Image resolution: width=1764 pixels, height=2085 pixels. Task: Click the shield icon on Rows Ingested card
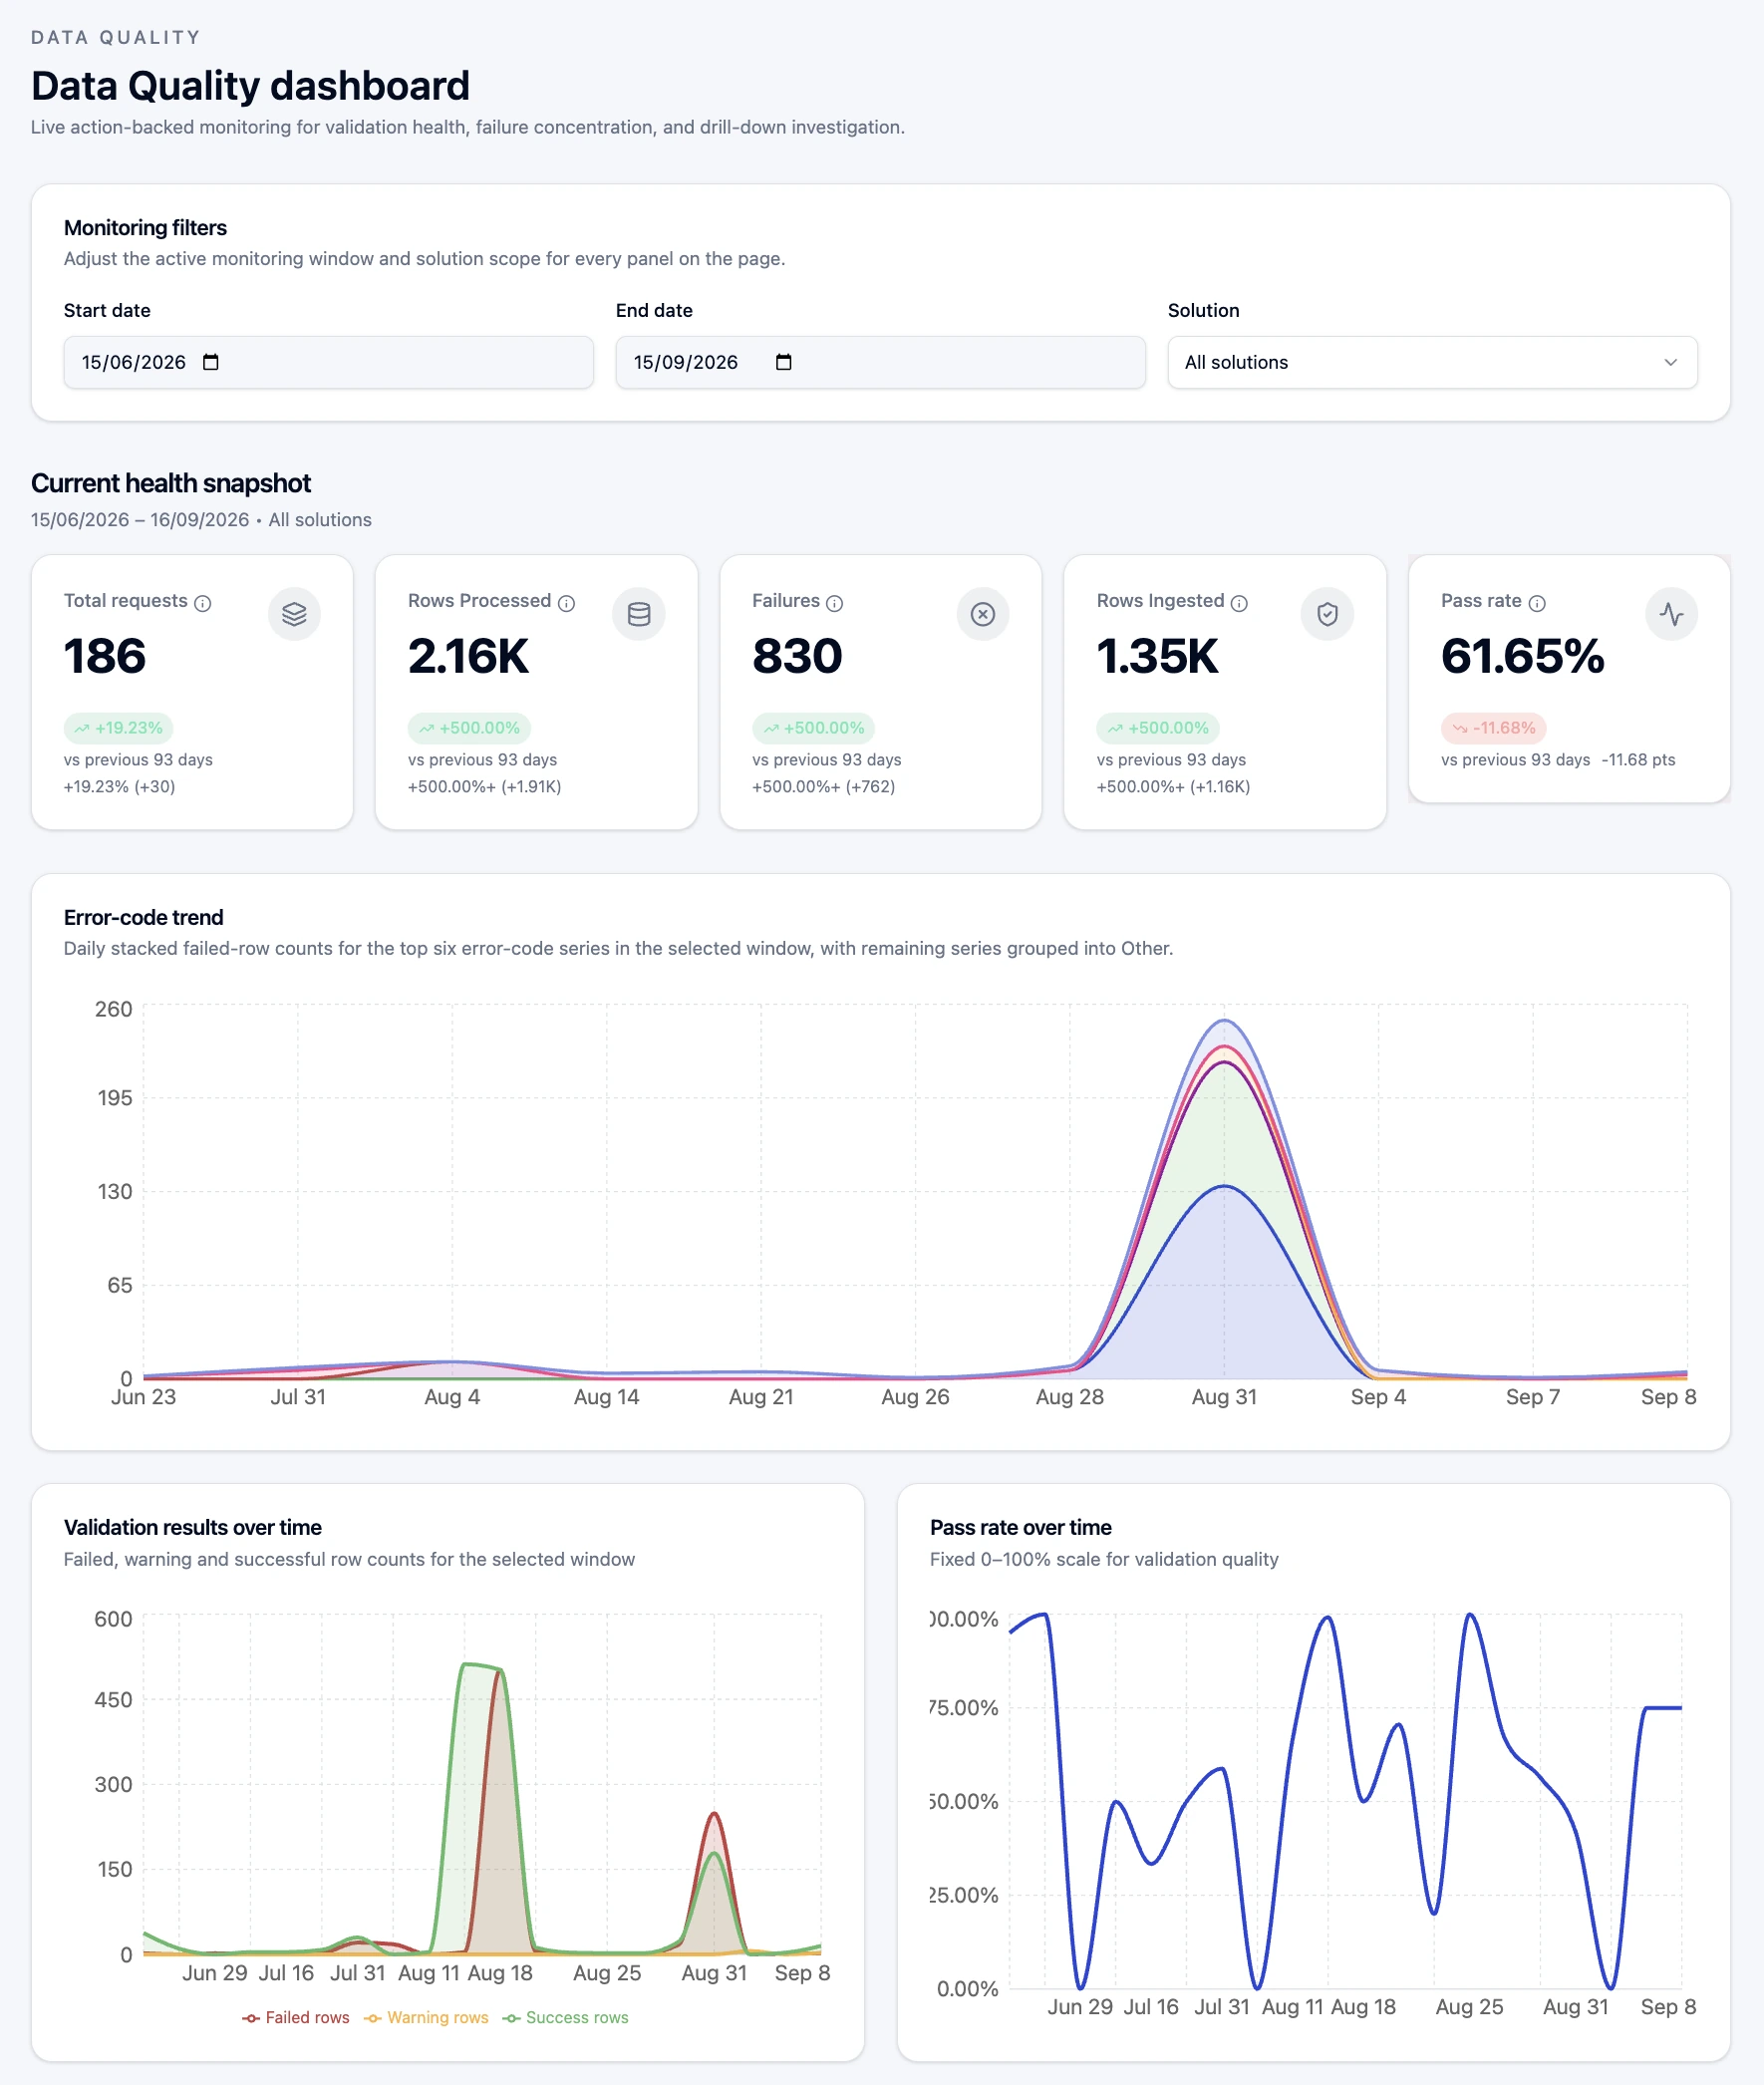[x=1327, y=614]
